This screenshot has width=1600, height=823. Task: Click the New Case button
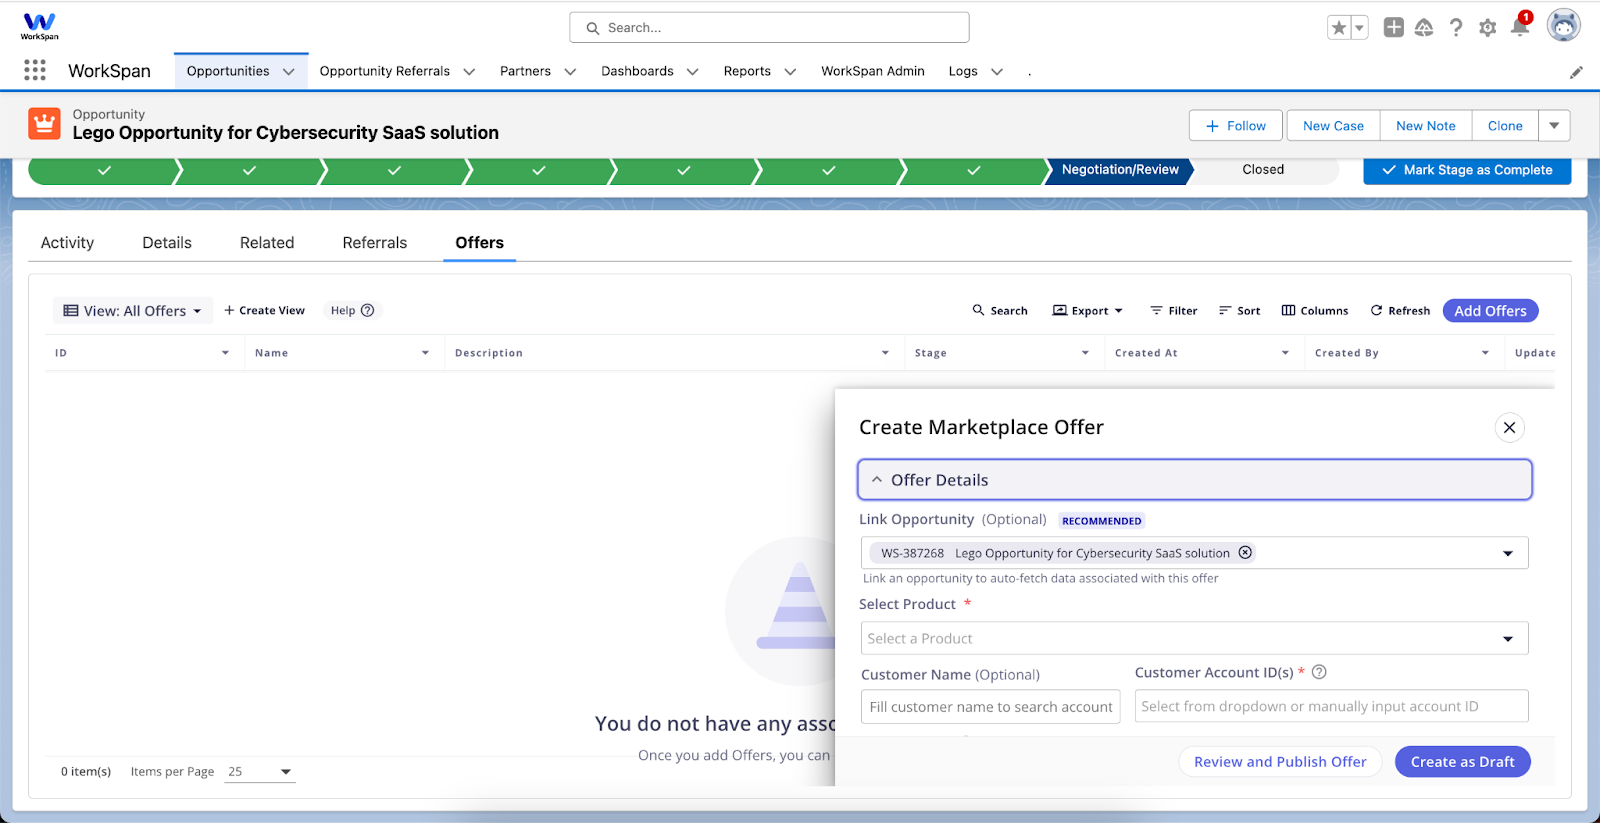coord(1333,126)
